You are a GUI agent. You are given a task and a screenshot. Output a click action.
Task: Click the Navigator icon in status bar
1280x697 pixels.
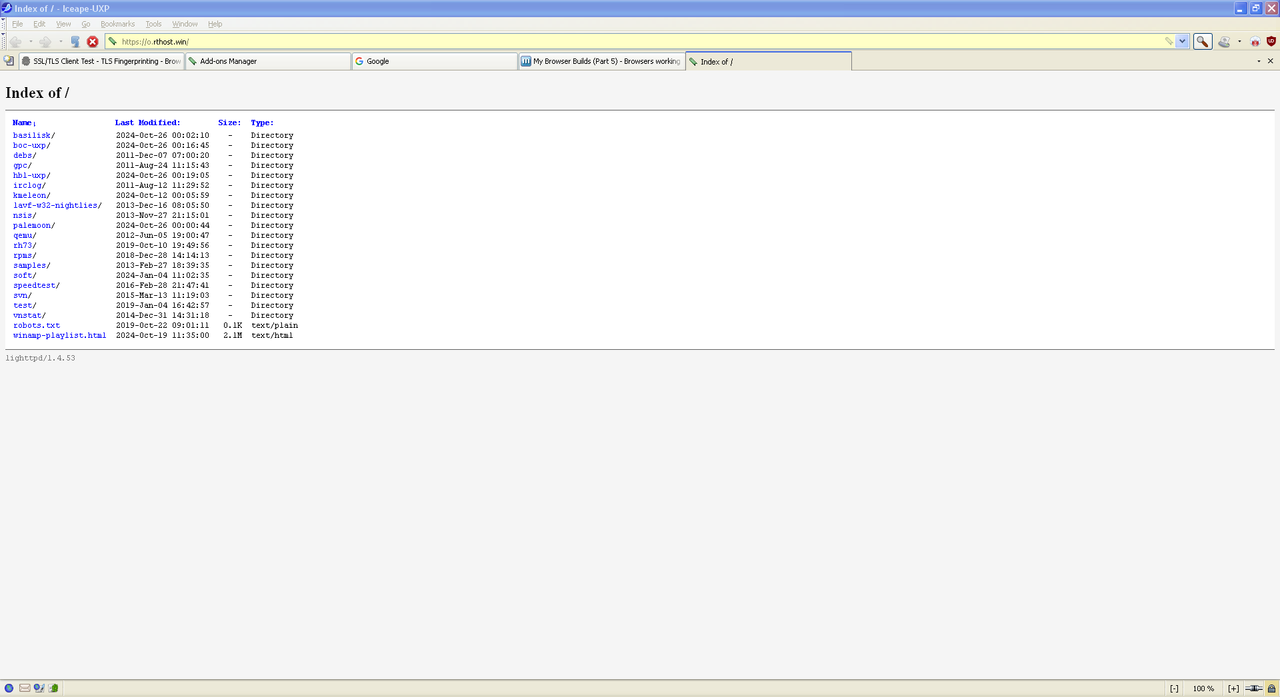tap(9, 688)
